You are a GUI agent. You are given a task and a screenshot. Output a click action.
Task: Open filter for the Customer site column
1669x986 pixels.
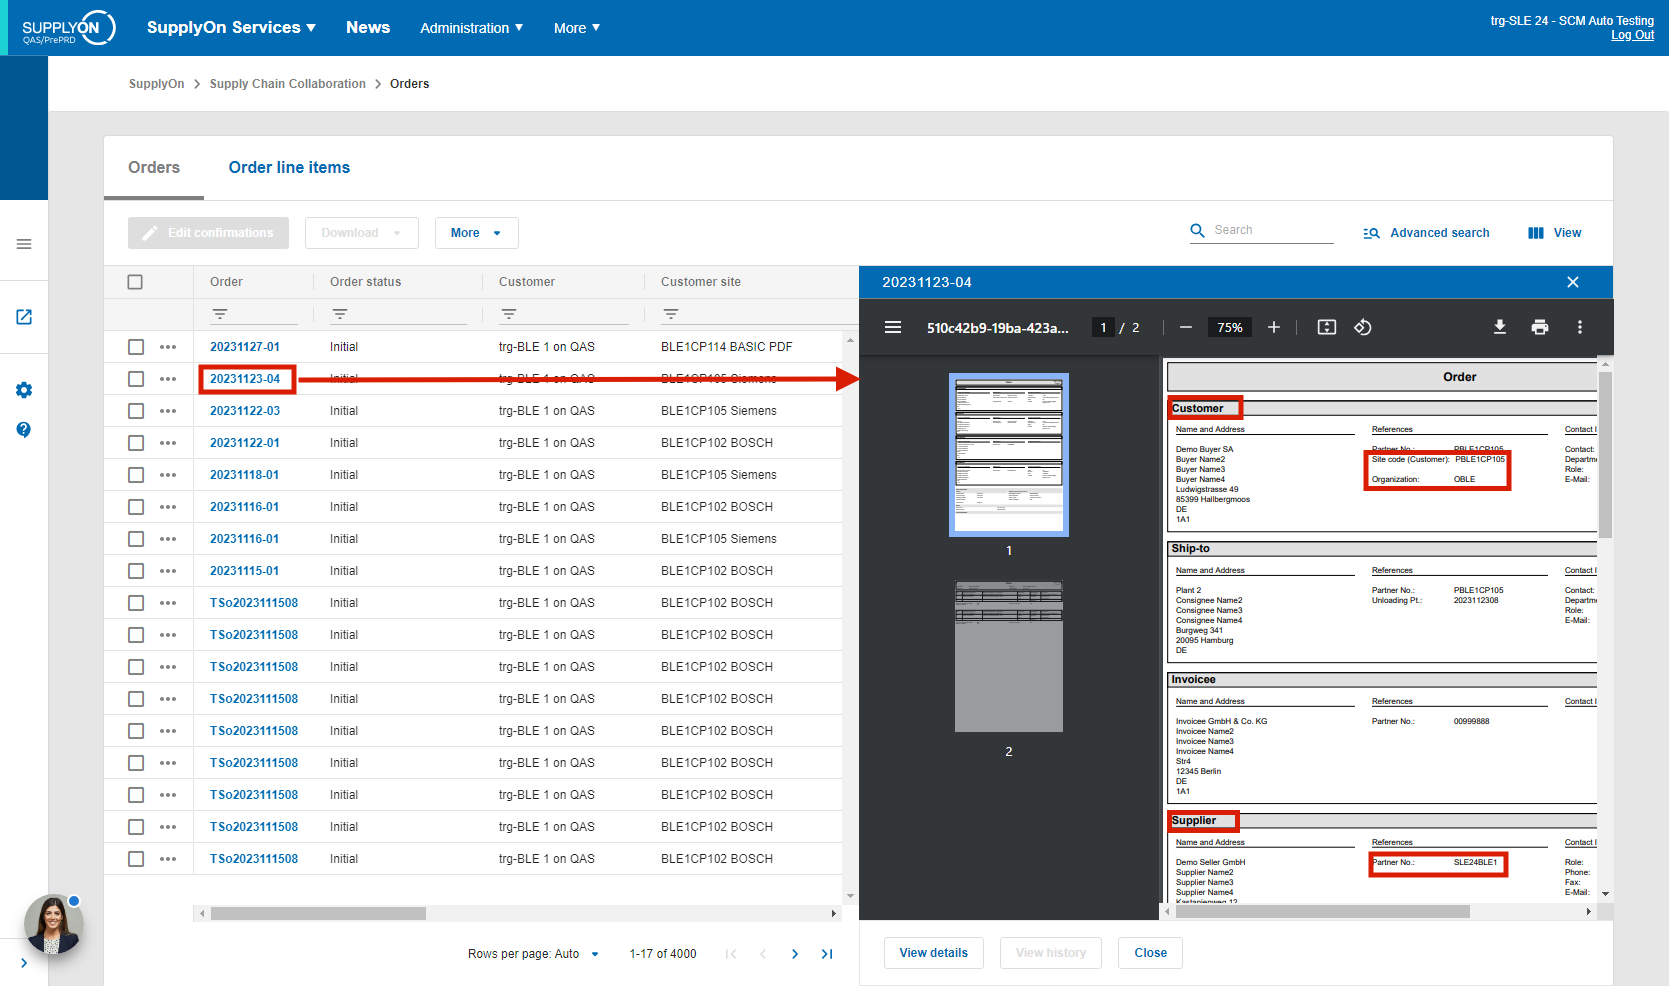[x=671, y=314]
